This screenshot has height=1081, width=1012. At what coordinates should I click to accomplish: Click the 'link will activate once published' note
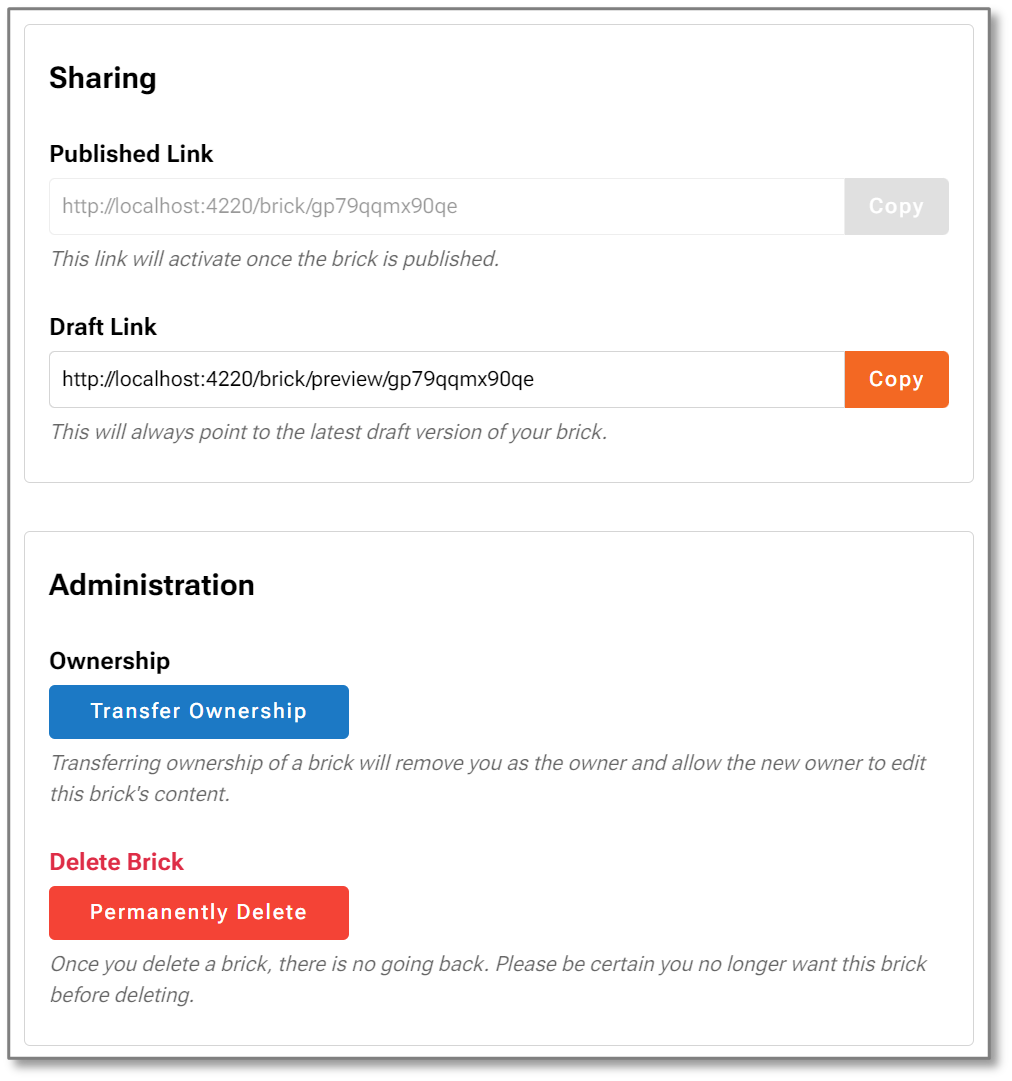pos(274,259)
